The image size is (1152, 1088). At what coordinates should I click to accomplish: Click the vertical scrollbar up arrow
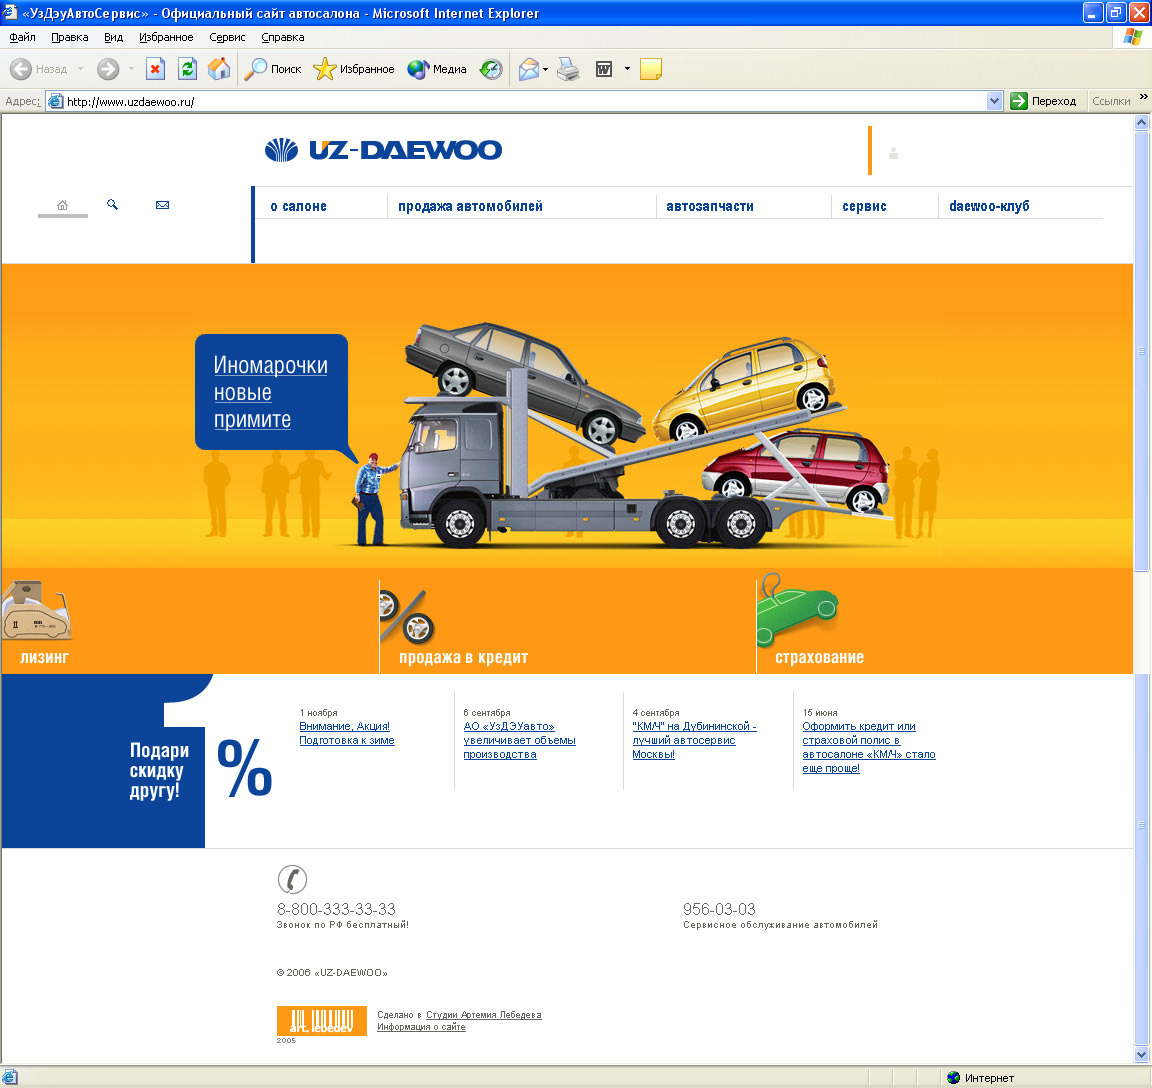pos(1142,123)
